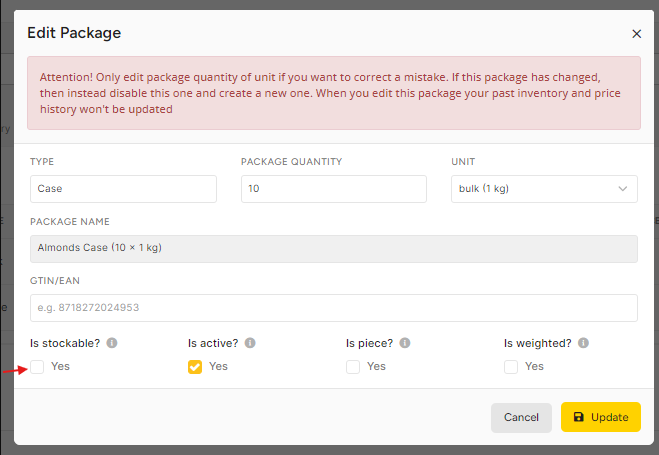Uncheck the Is active checkbox
The image size is (659, 455).
(195, 367)
